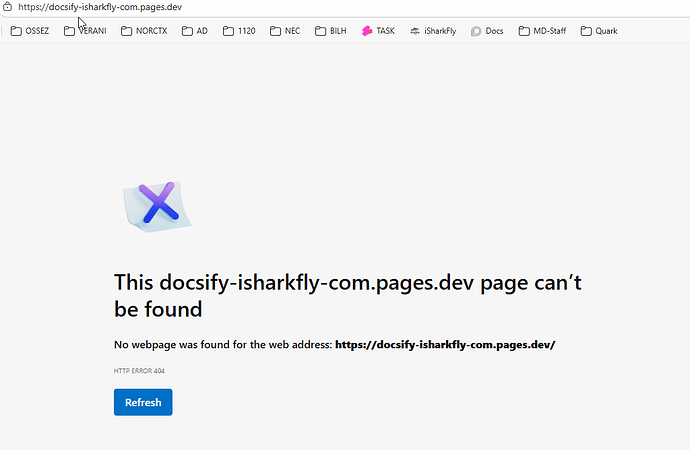Click the error page X illustration
Viewport: 690px width, 450px height.
(x=157, y=206)
